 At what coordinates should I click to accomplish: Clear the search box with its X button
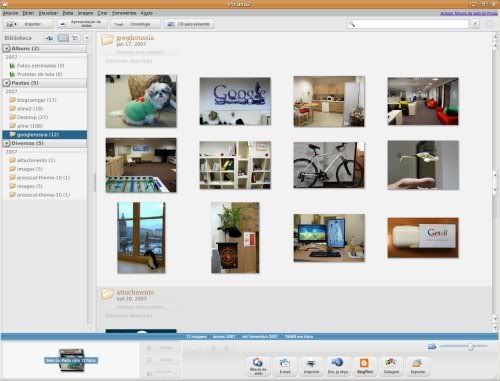coord(475,24)
